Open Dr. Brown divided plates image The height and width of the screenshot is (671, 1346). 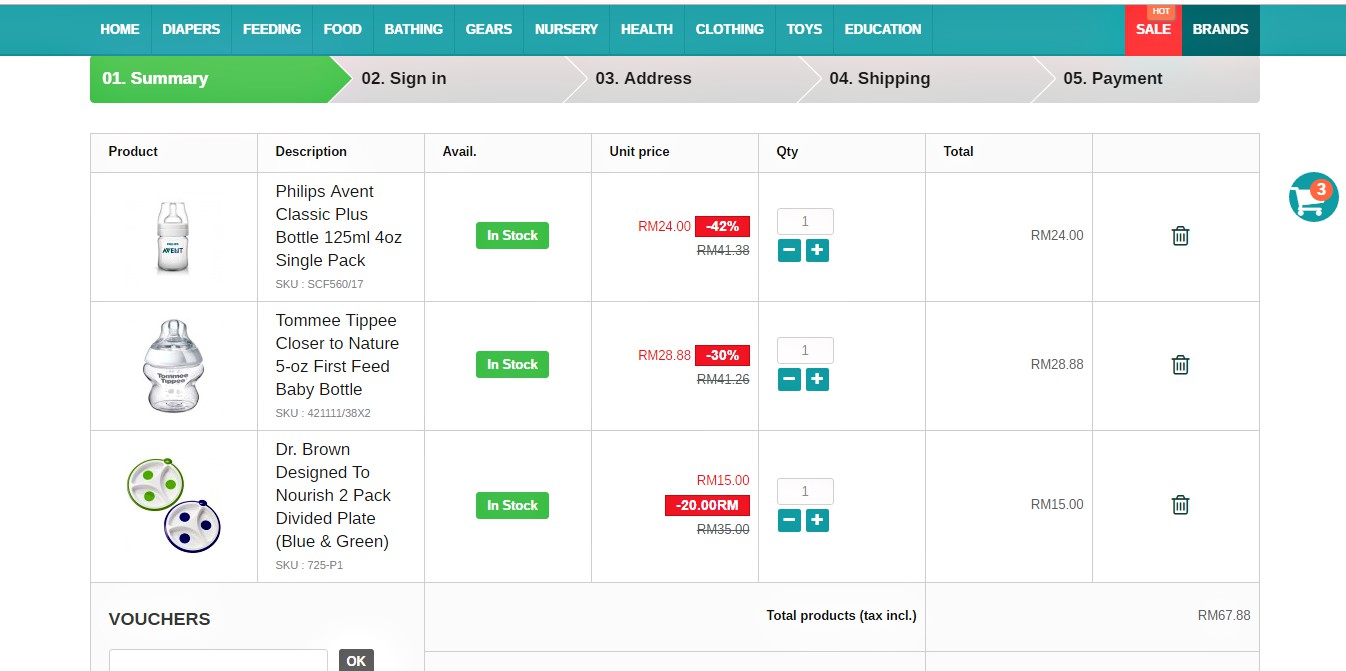(x=173, y=505)
